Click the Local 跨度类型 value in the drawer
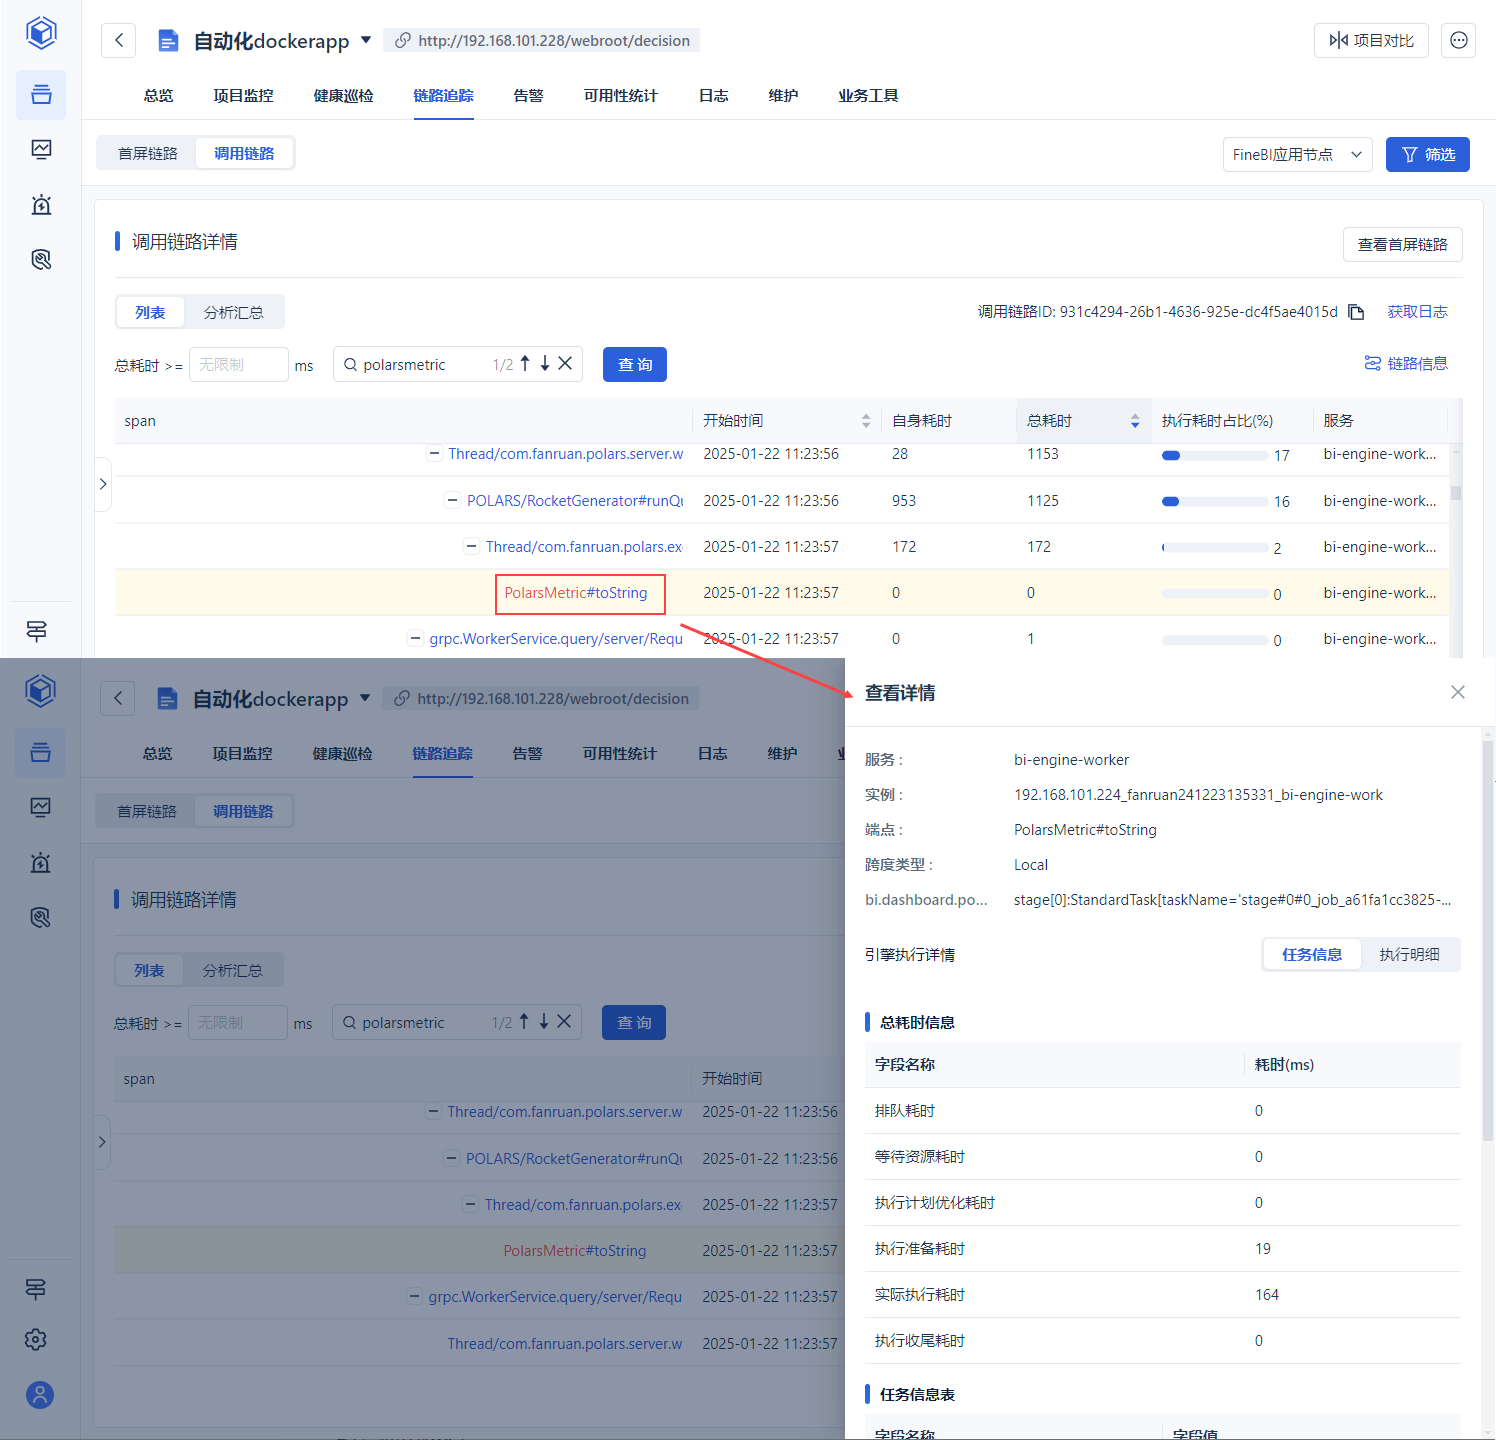 [x=1031, y=865]
